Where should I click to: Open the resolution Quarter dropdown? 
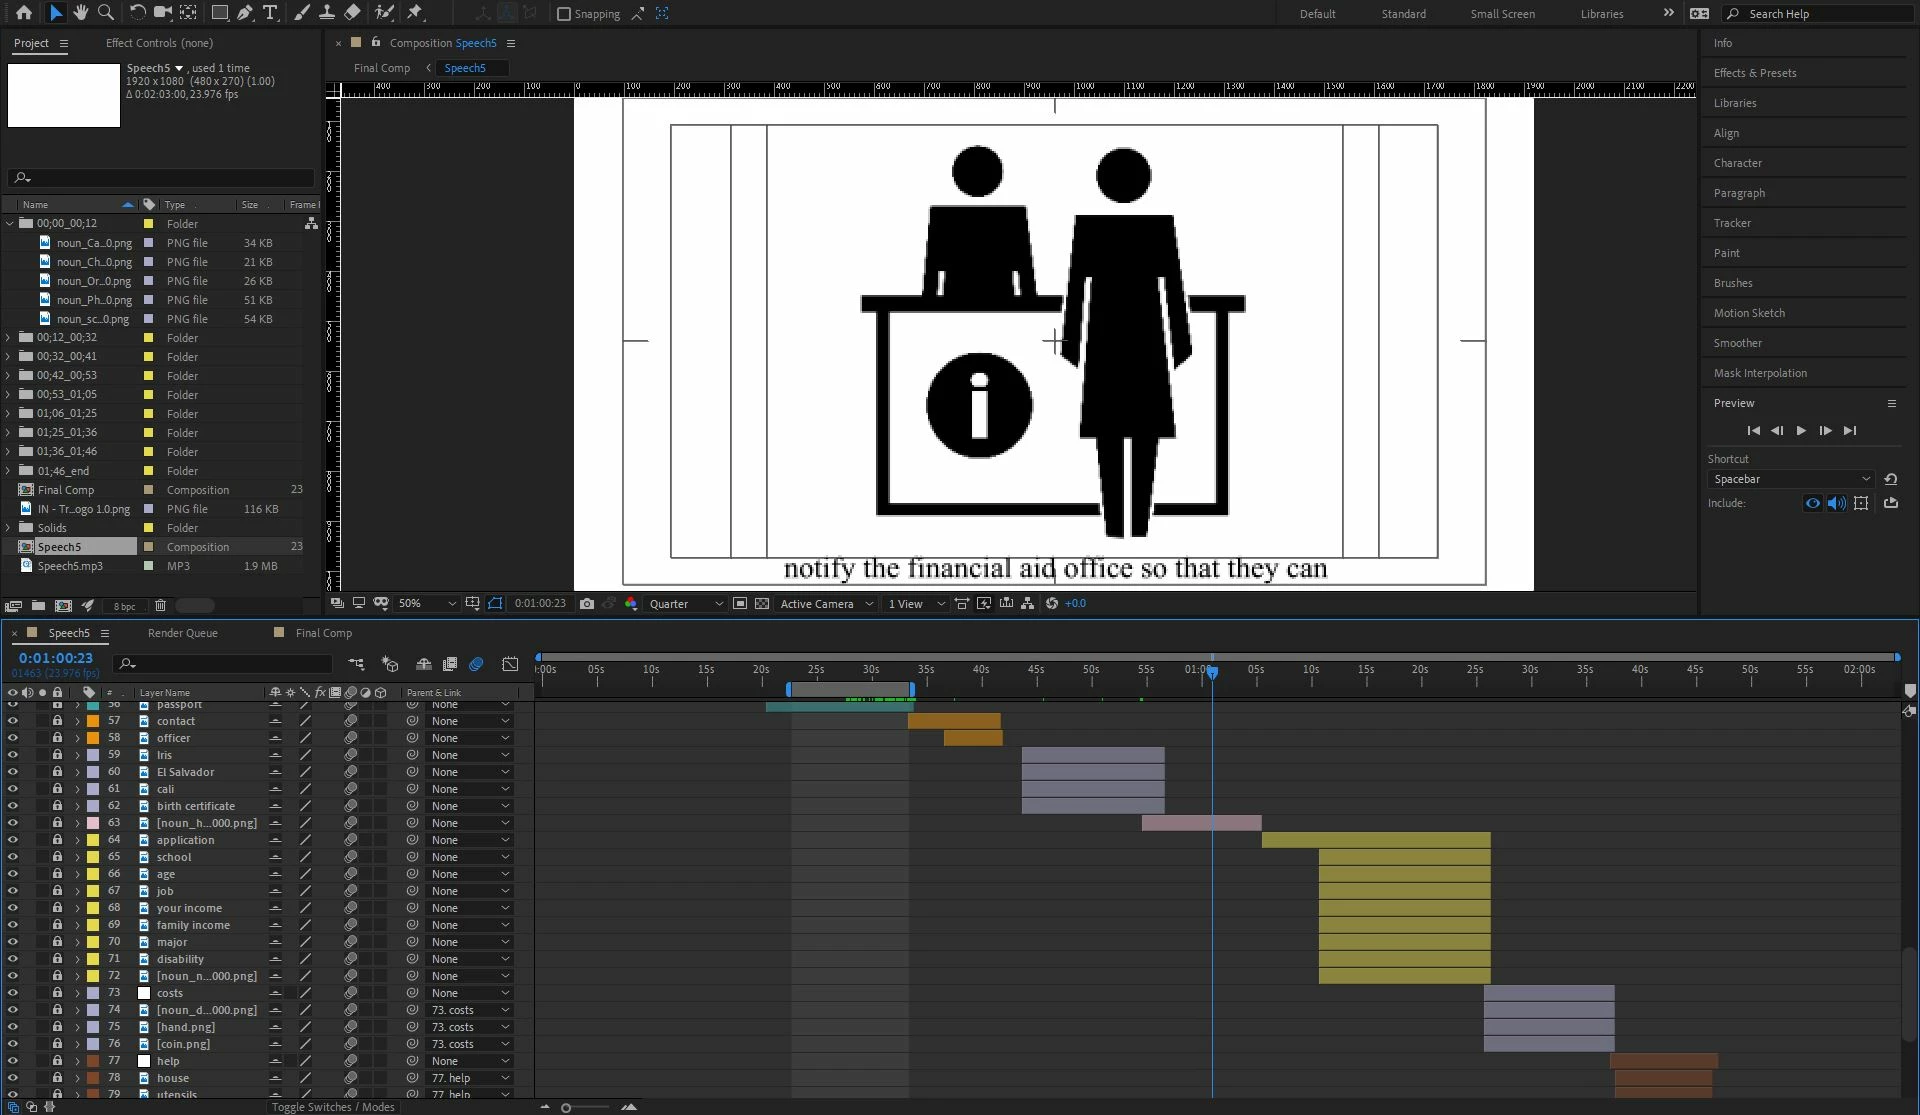tap(686, 604)
